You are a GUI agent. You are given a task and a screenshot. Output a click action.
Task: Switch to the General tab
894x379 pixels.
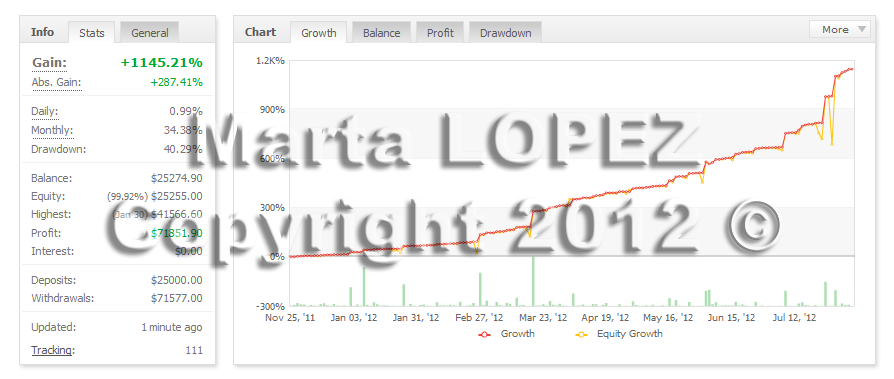[149, 32]
